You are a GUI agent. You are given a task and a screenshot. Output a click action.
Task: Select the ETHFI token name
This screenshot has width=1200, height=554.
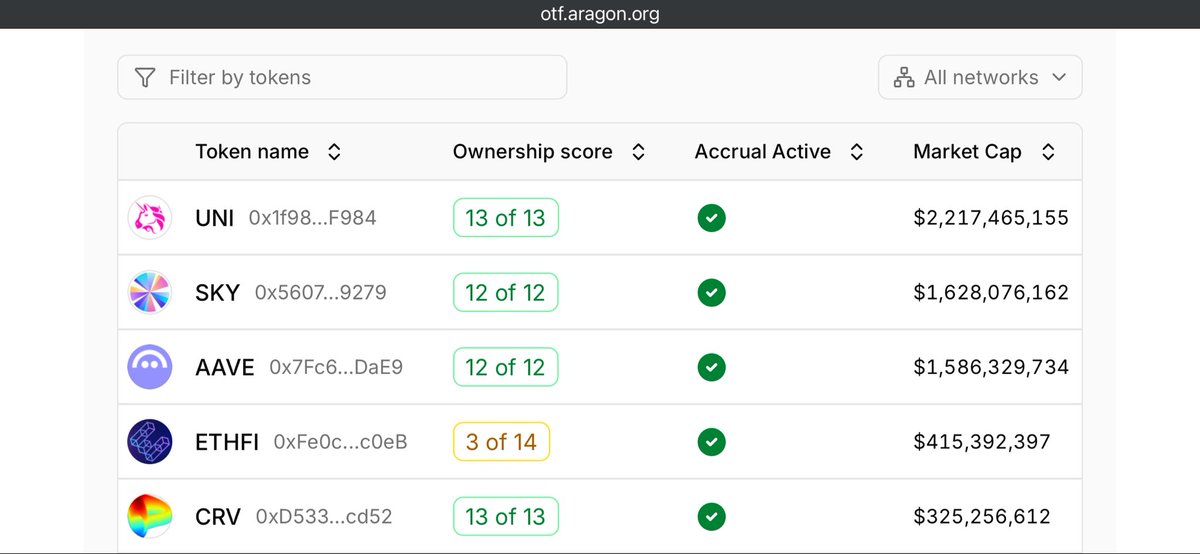pyautogui.click(x=227, y=442)
